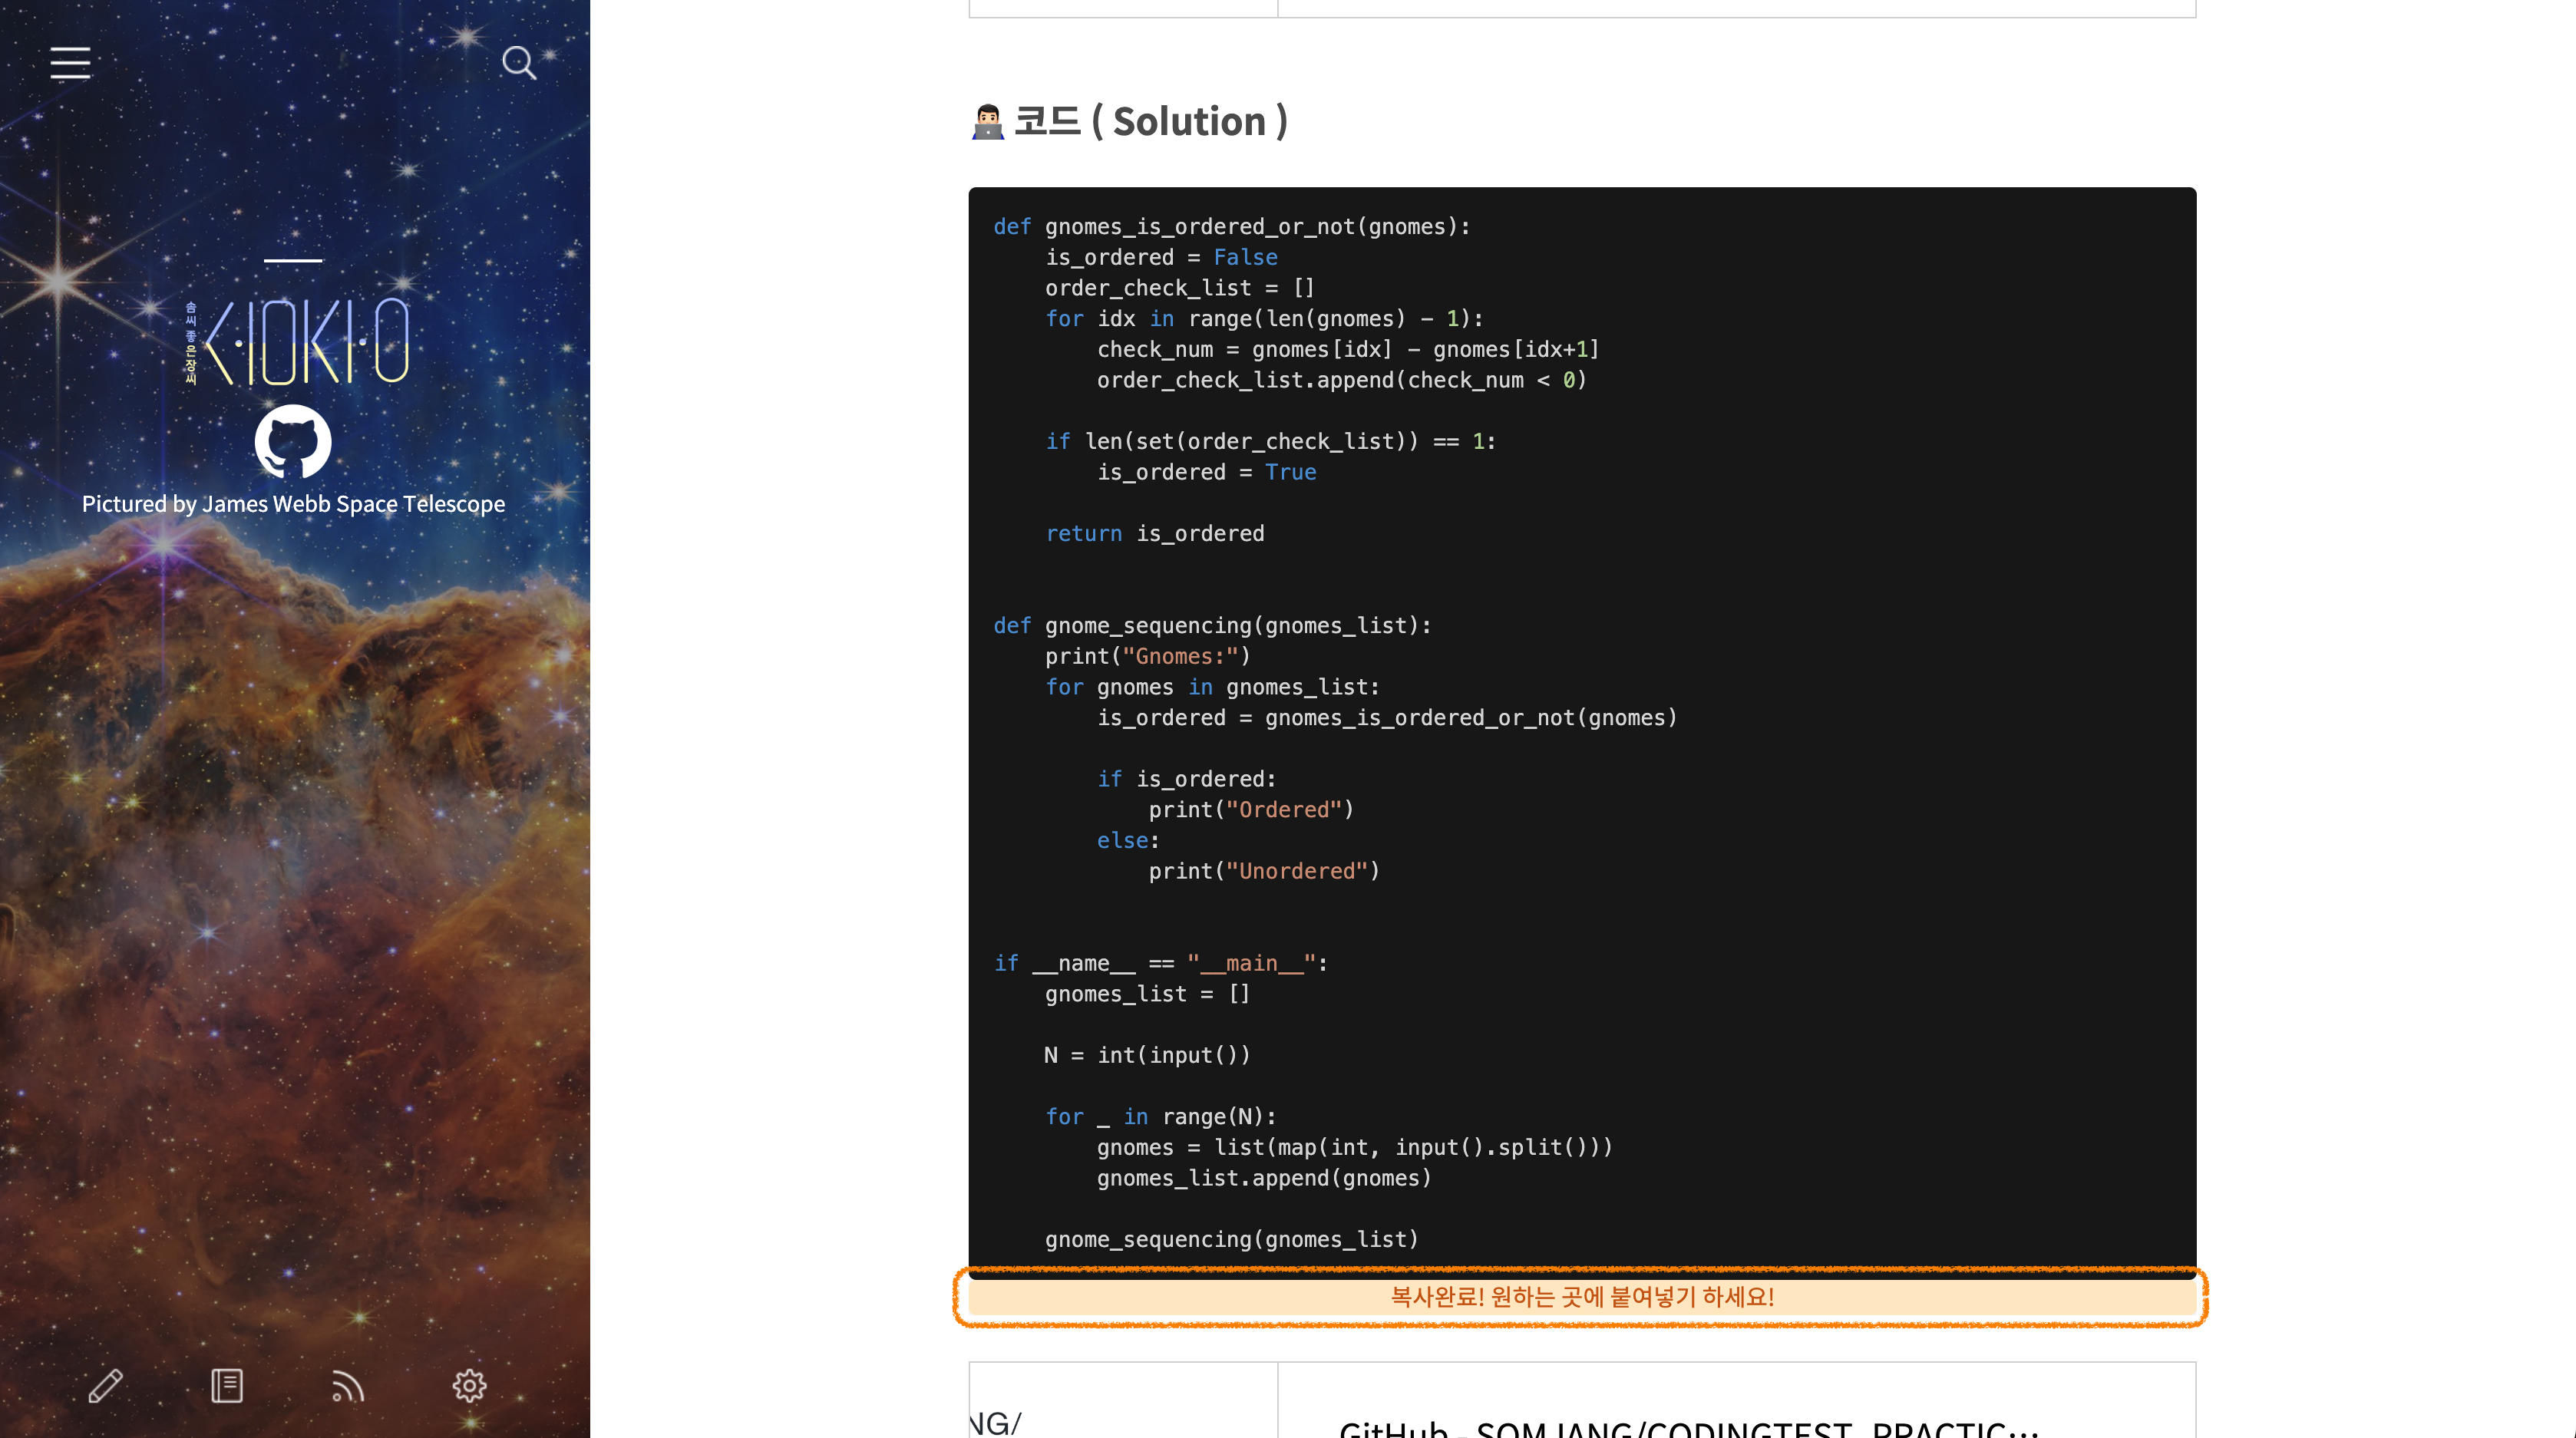Open the hamburger menu in sidebar
The height and width of the screenshot is (1438, 2576).
point(70,63)
